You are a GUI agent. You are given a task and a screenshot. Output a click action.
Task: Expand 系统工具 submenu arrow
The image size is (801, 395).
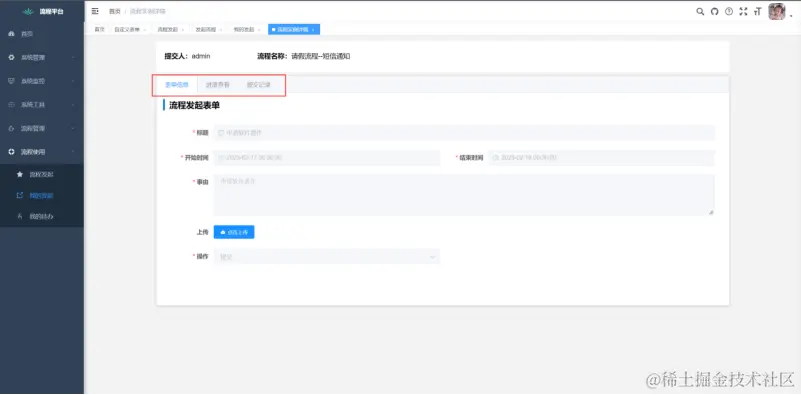(73, 104)
